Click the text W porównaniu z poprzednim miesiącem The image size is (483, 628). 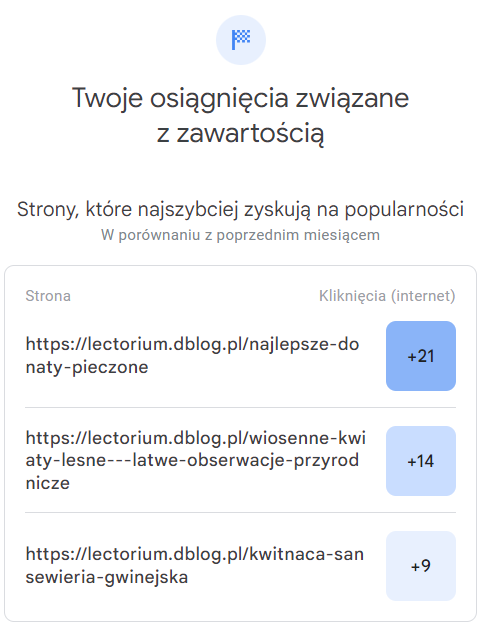pyautogui.click(x=240, y=235)
